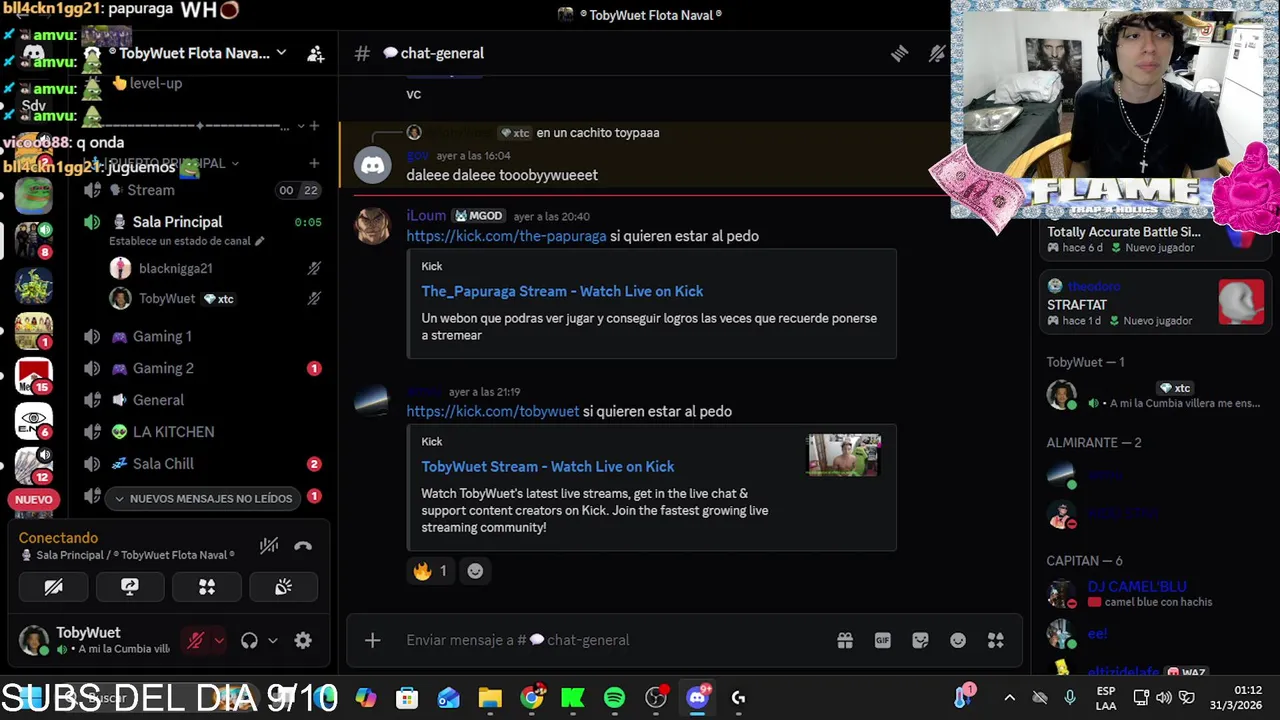Open TobyWuet Stream embed title
Viewport: 1280px width, 720px height.
[548, 467]
